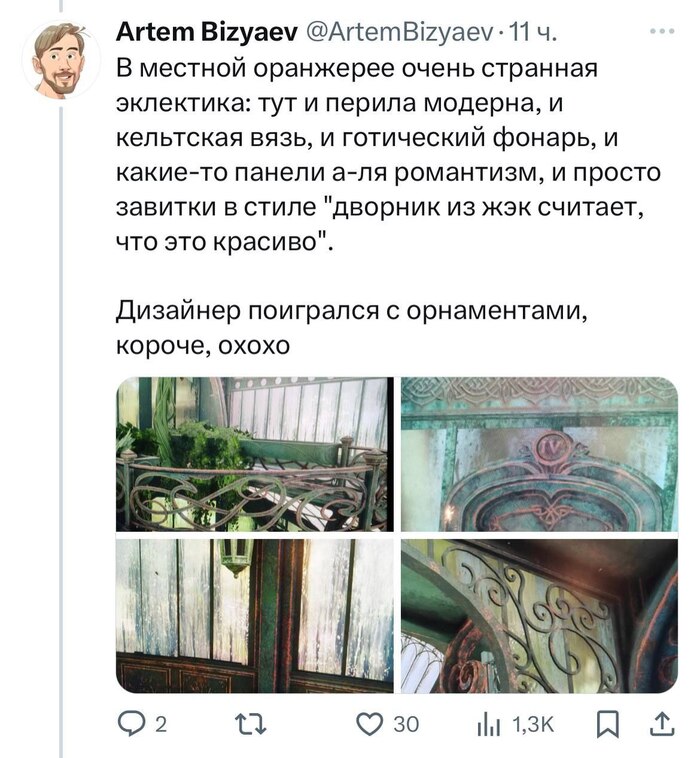Open the Artem Bizyaev display name link

pyautogui.click(x=207, y=32)
